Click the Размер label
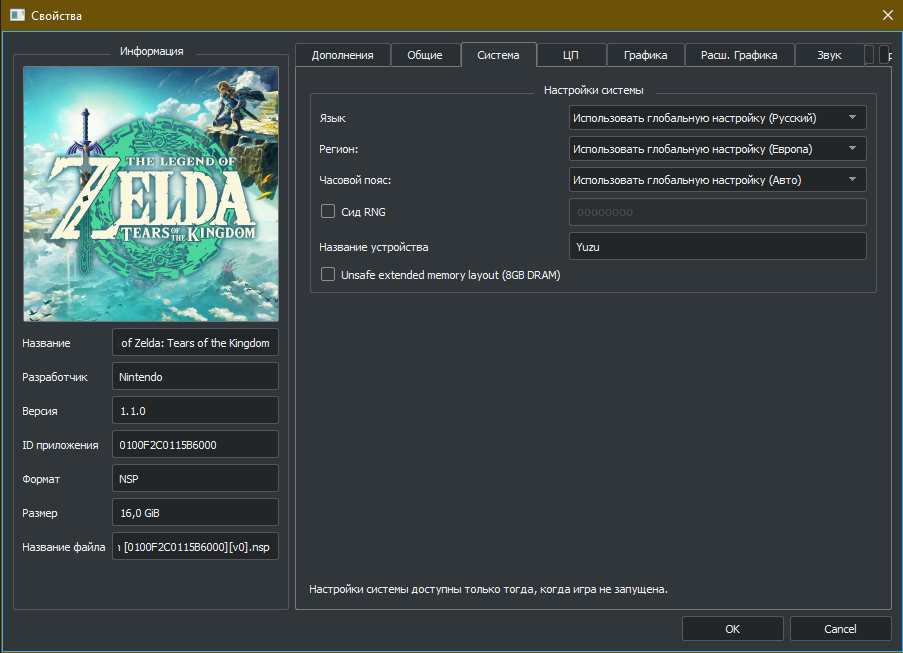This screenshot has height=653, width=903. 40,513
